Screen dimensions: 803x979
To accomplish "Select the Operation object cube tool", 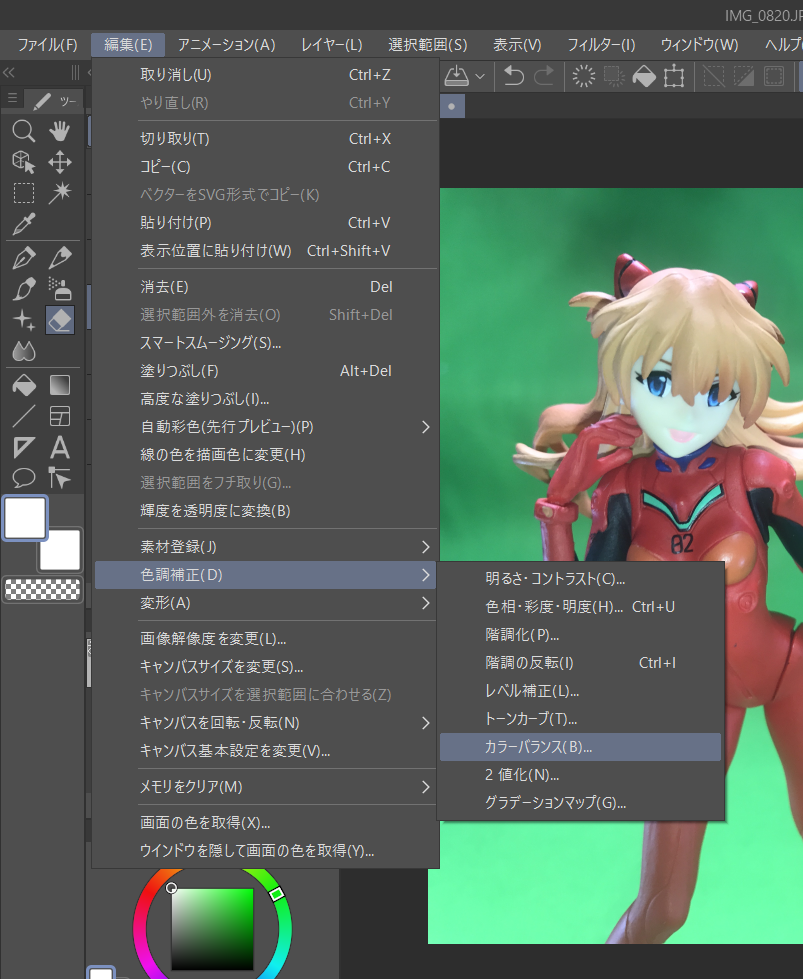I will 24,162.
